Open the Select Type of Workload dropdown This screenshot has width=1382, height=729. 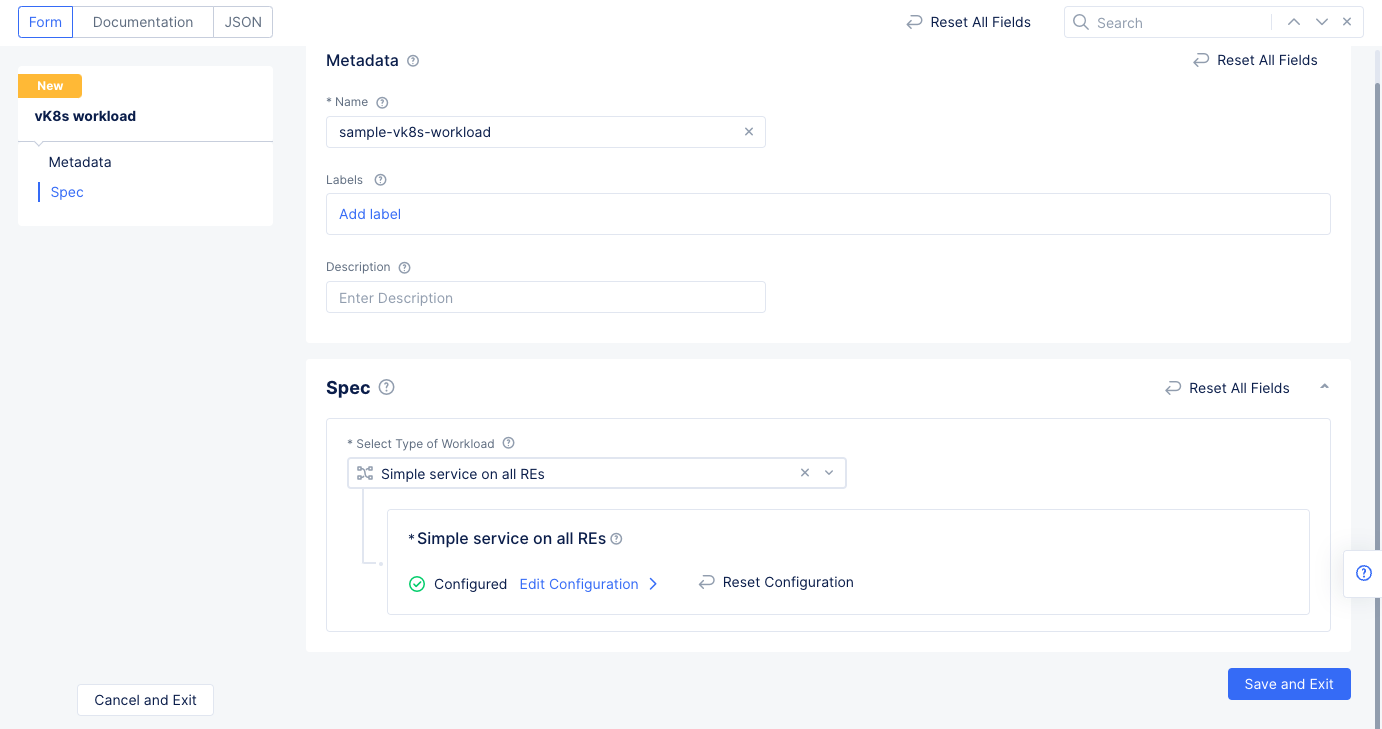(829, 474)
